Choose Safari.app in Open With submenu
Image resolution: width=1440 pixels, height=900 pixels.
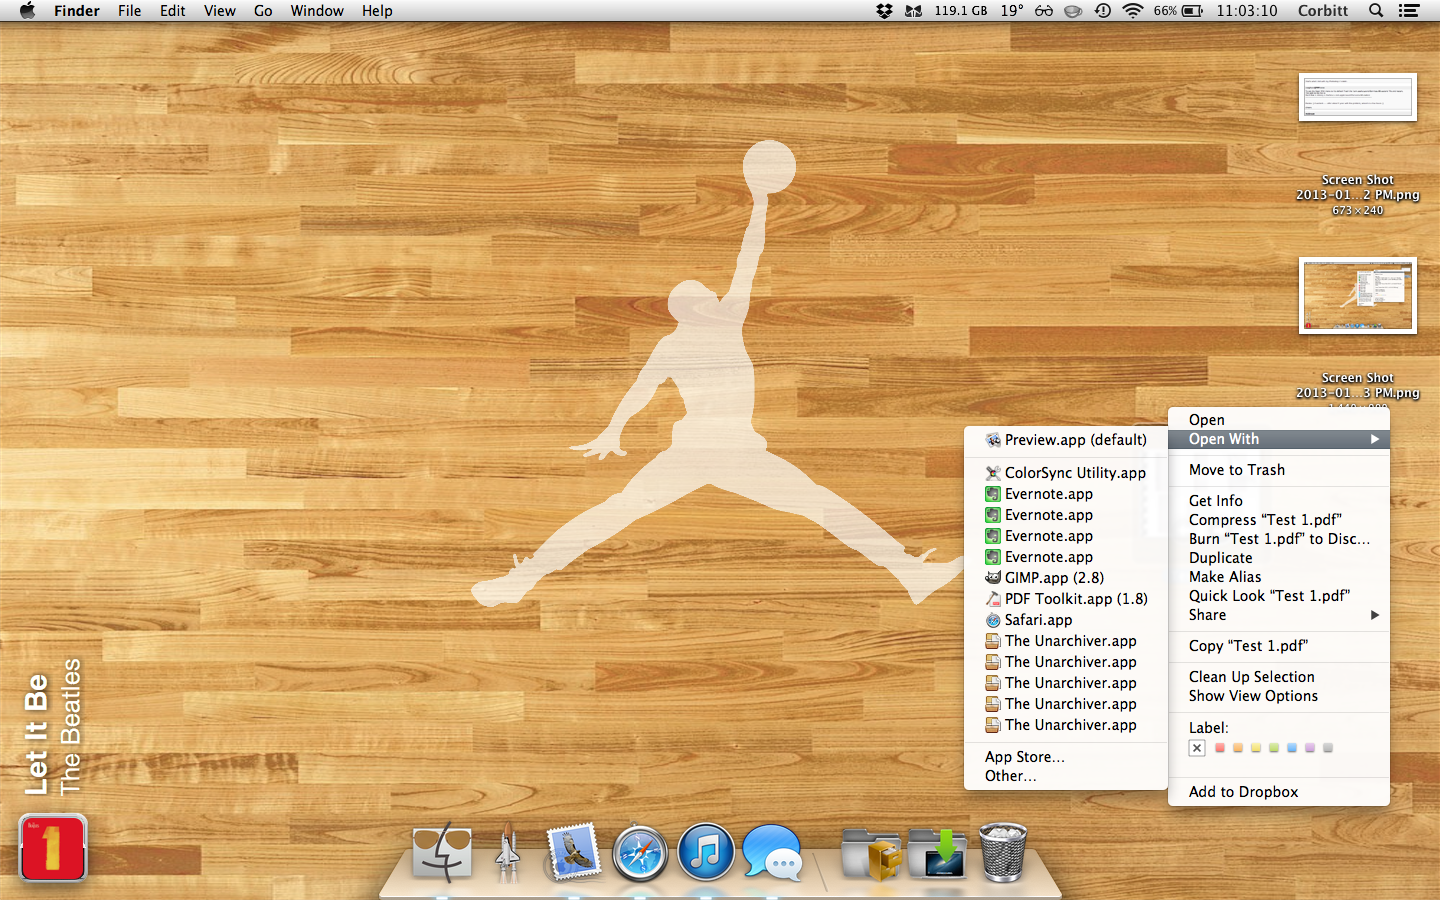[1066, 620]
